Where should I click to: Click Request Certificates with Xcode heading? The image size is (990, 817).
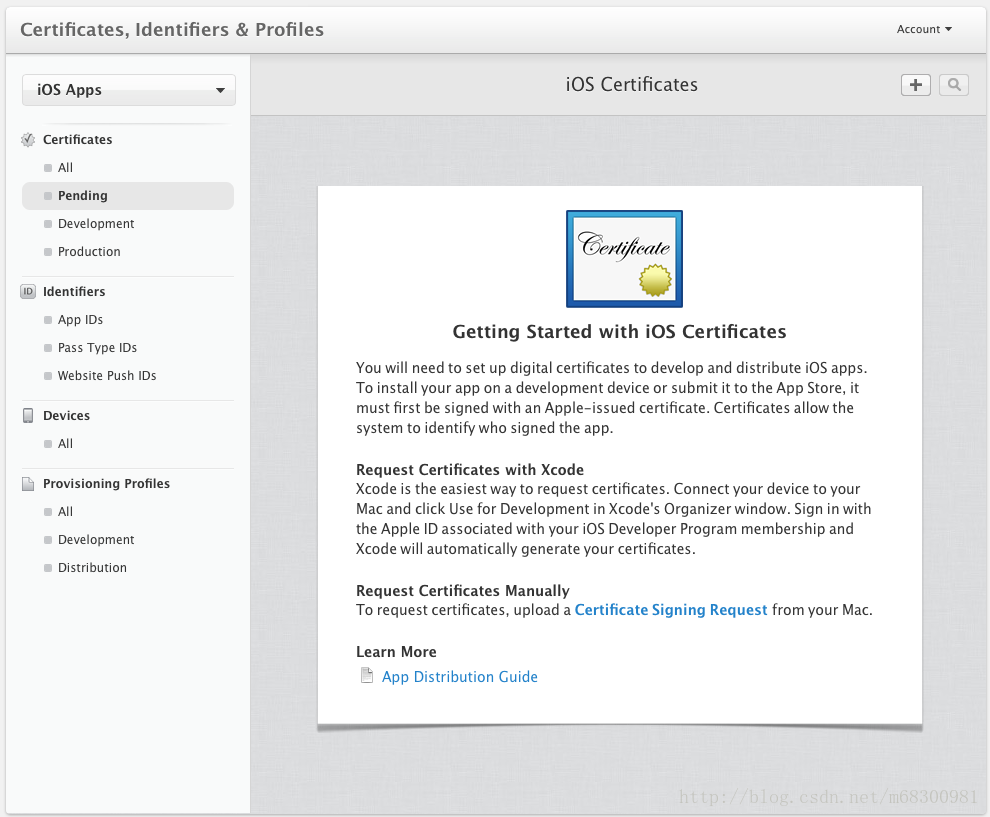[x=470, y=470]
